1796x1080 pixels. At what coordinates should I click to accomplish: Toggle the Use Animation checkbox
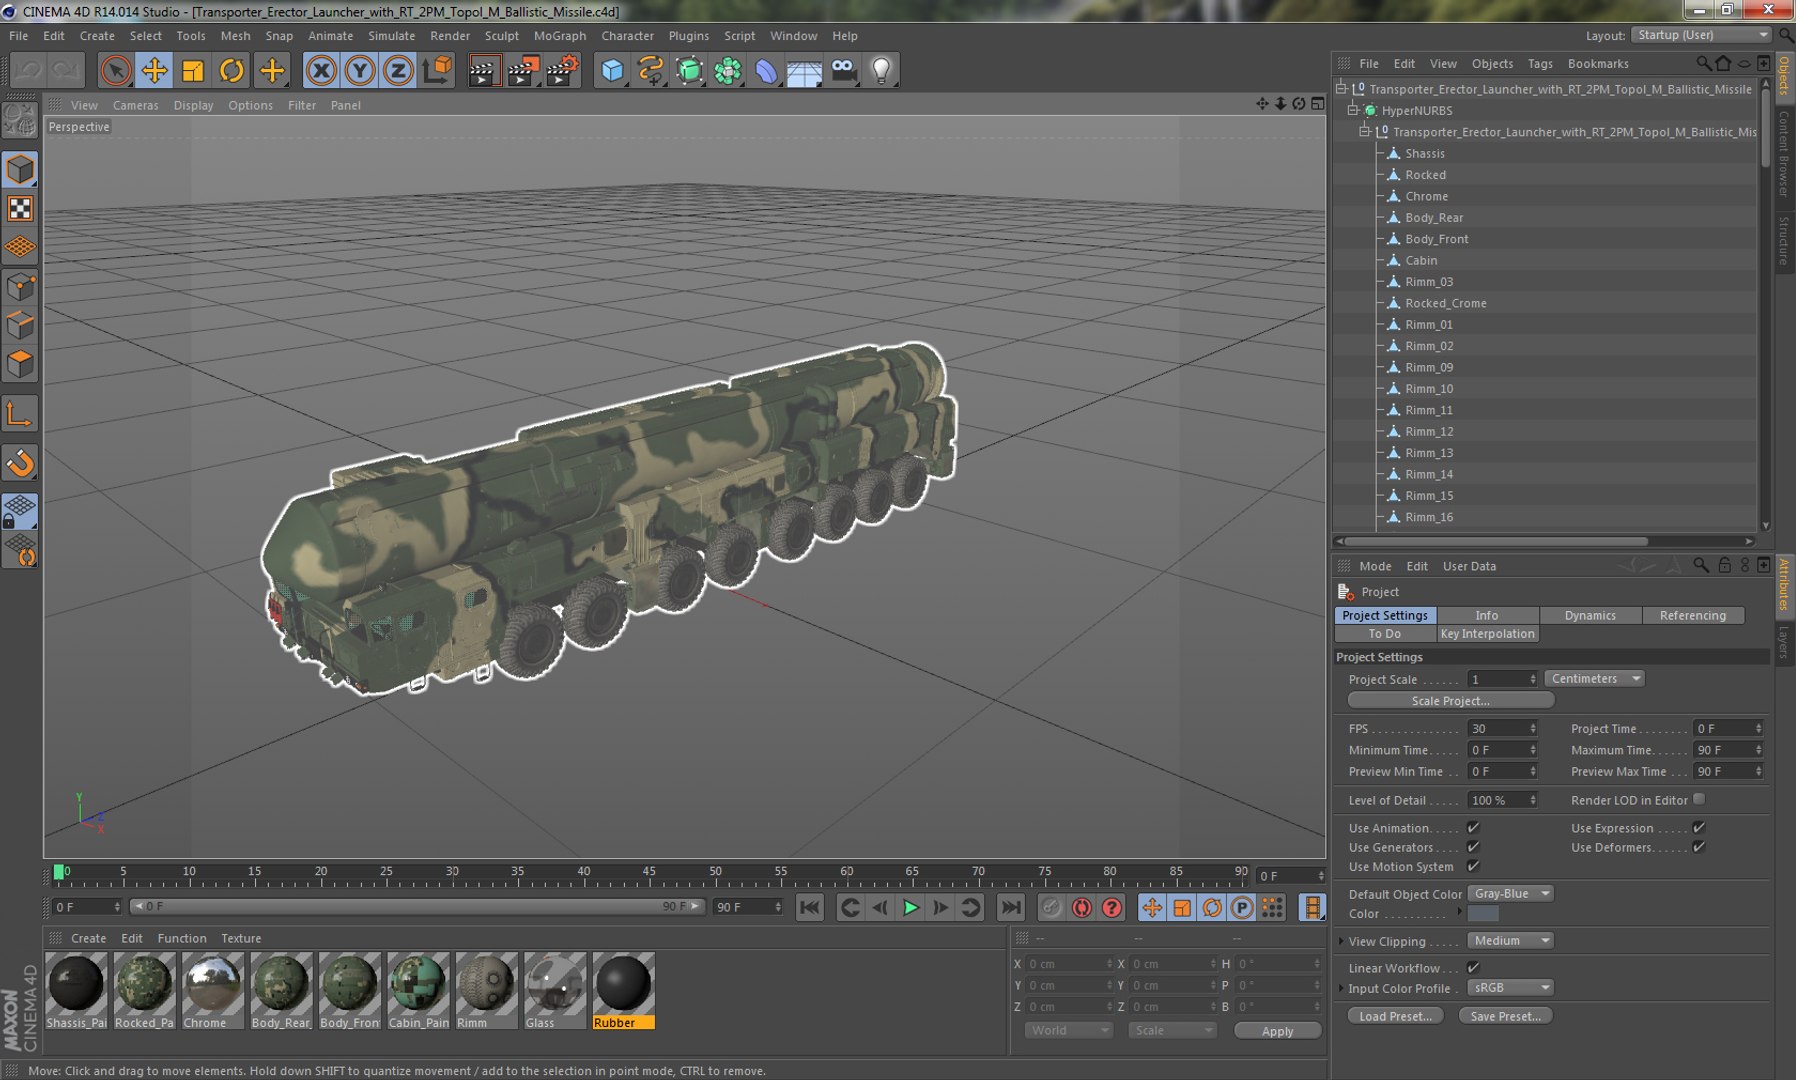[1473, 828]
